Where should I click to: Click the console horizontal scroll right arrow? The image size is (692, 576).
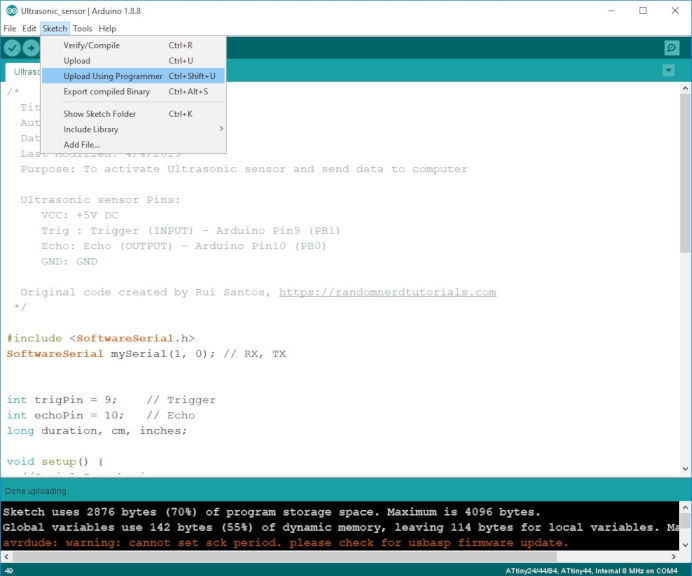673,556
